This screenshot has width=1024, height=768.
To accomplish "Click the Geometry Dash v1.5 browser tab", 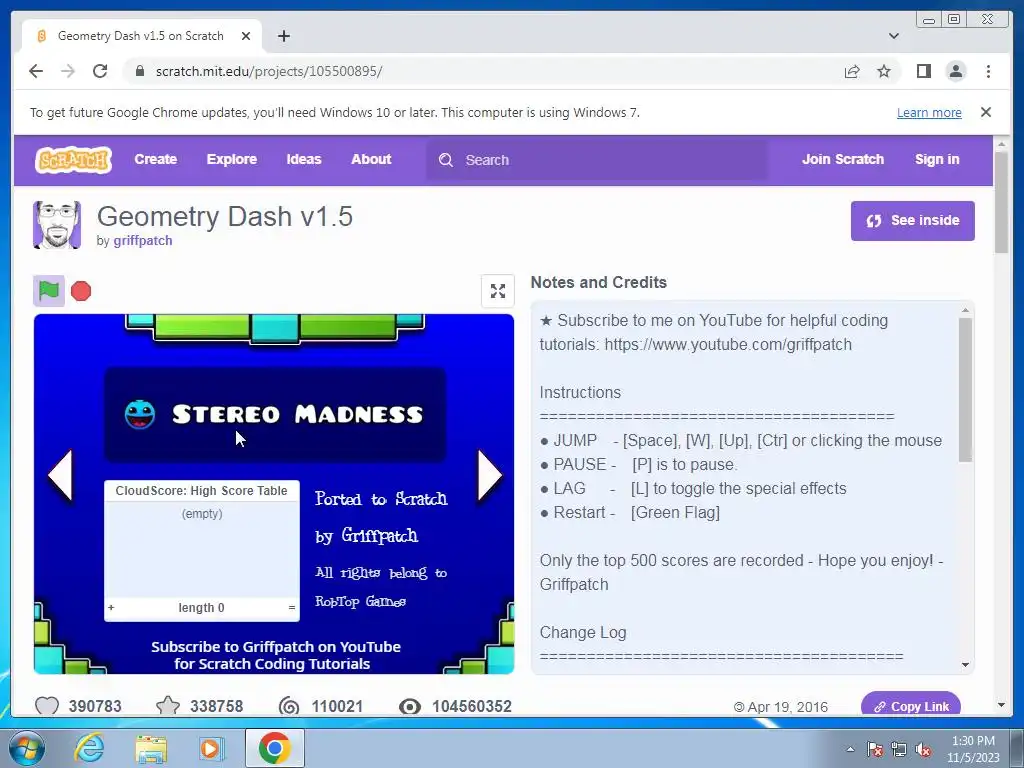I will click(x=141, y=36).
